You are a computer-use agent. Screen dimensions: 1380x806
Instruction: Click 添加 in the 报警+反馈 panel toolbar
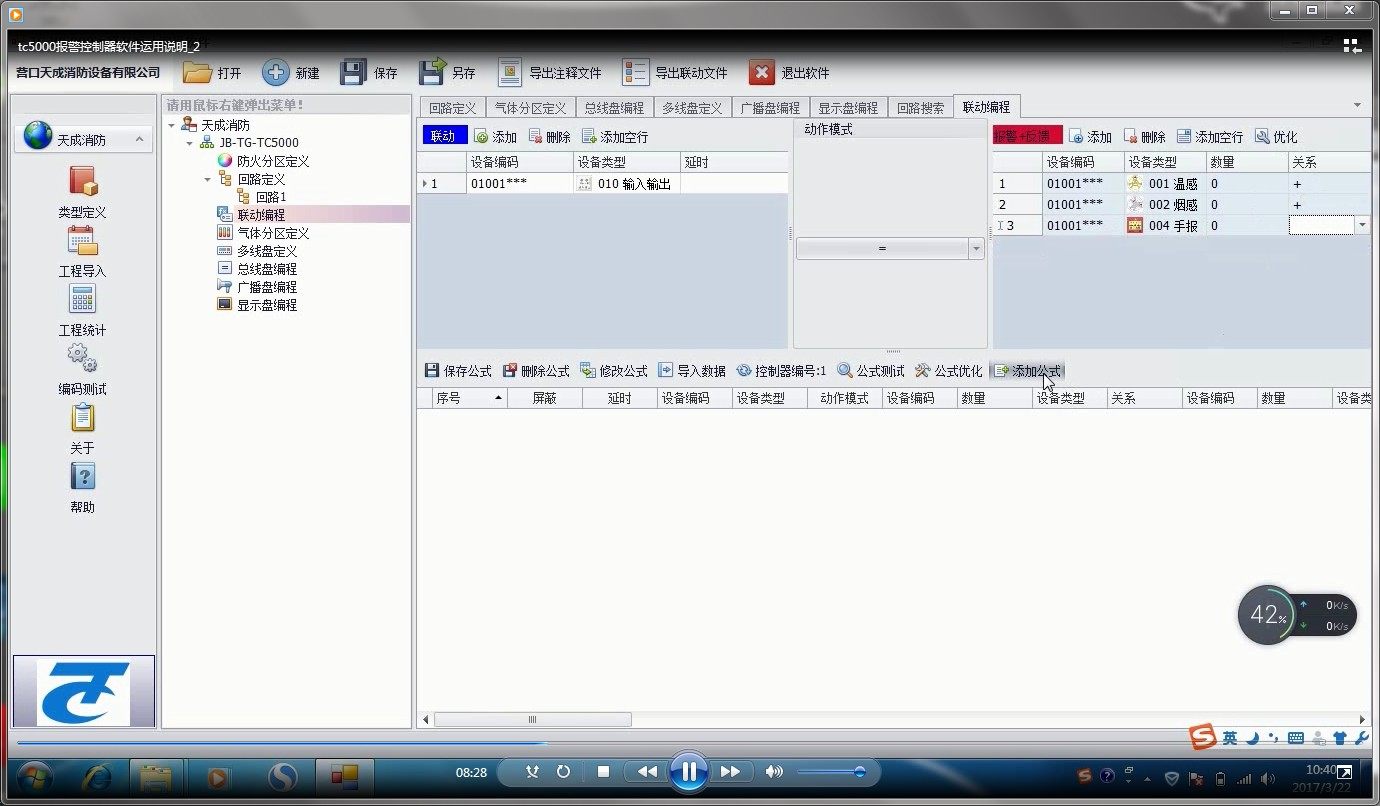click(x=1090, y=136)
